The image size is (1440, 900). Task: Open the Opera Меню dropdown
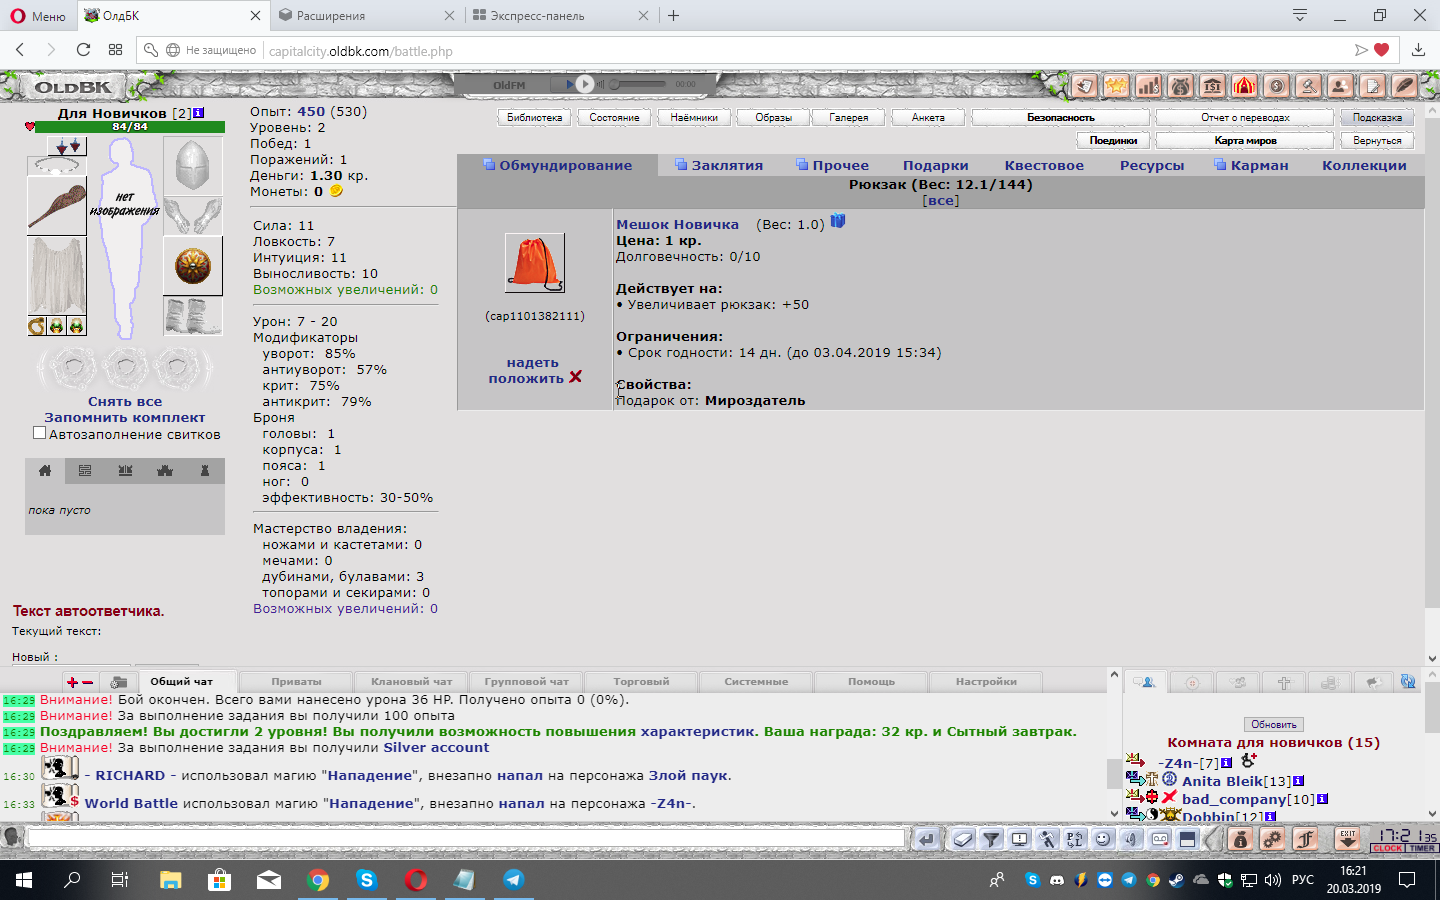(x=38, y=15)
